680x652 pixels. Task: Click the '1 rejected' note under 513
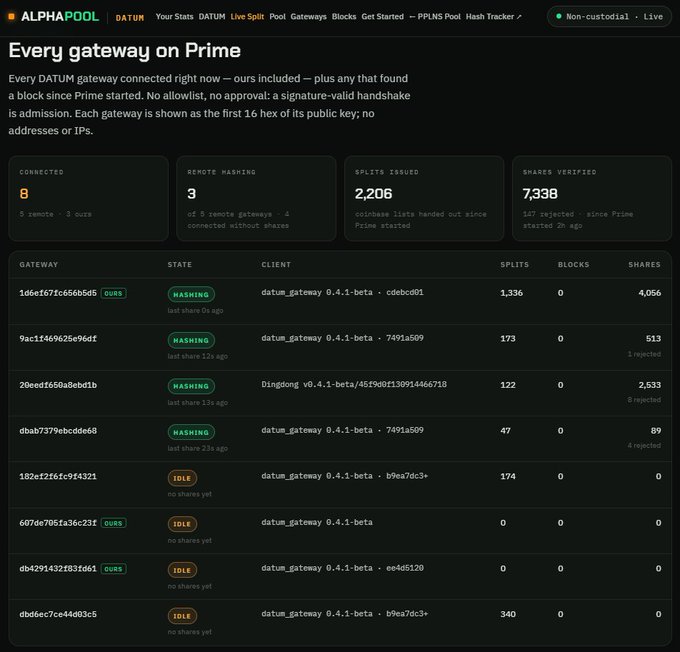pyautogui.click(x=644, y=354)
